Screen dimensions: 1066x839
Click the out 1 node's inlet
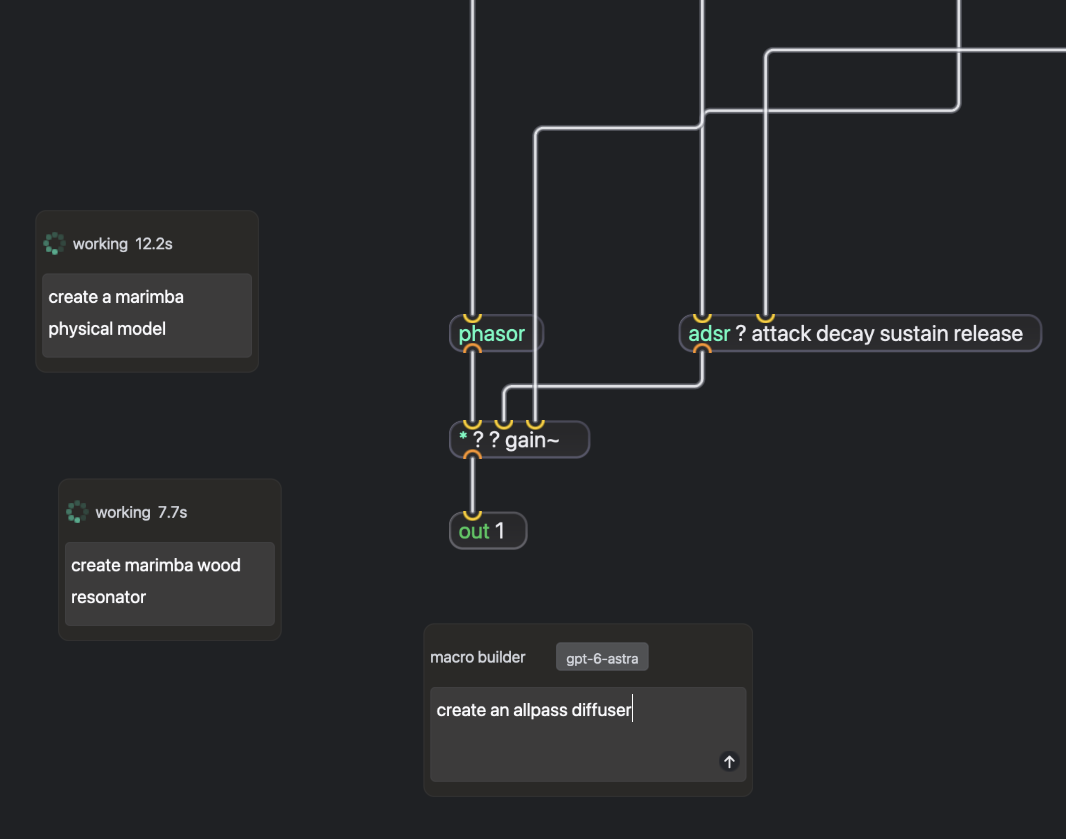tap(472, 515)
